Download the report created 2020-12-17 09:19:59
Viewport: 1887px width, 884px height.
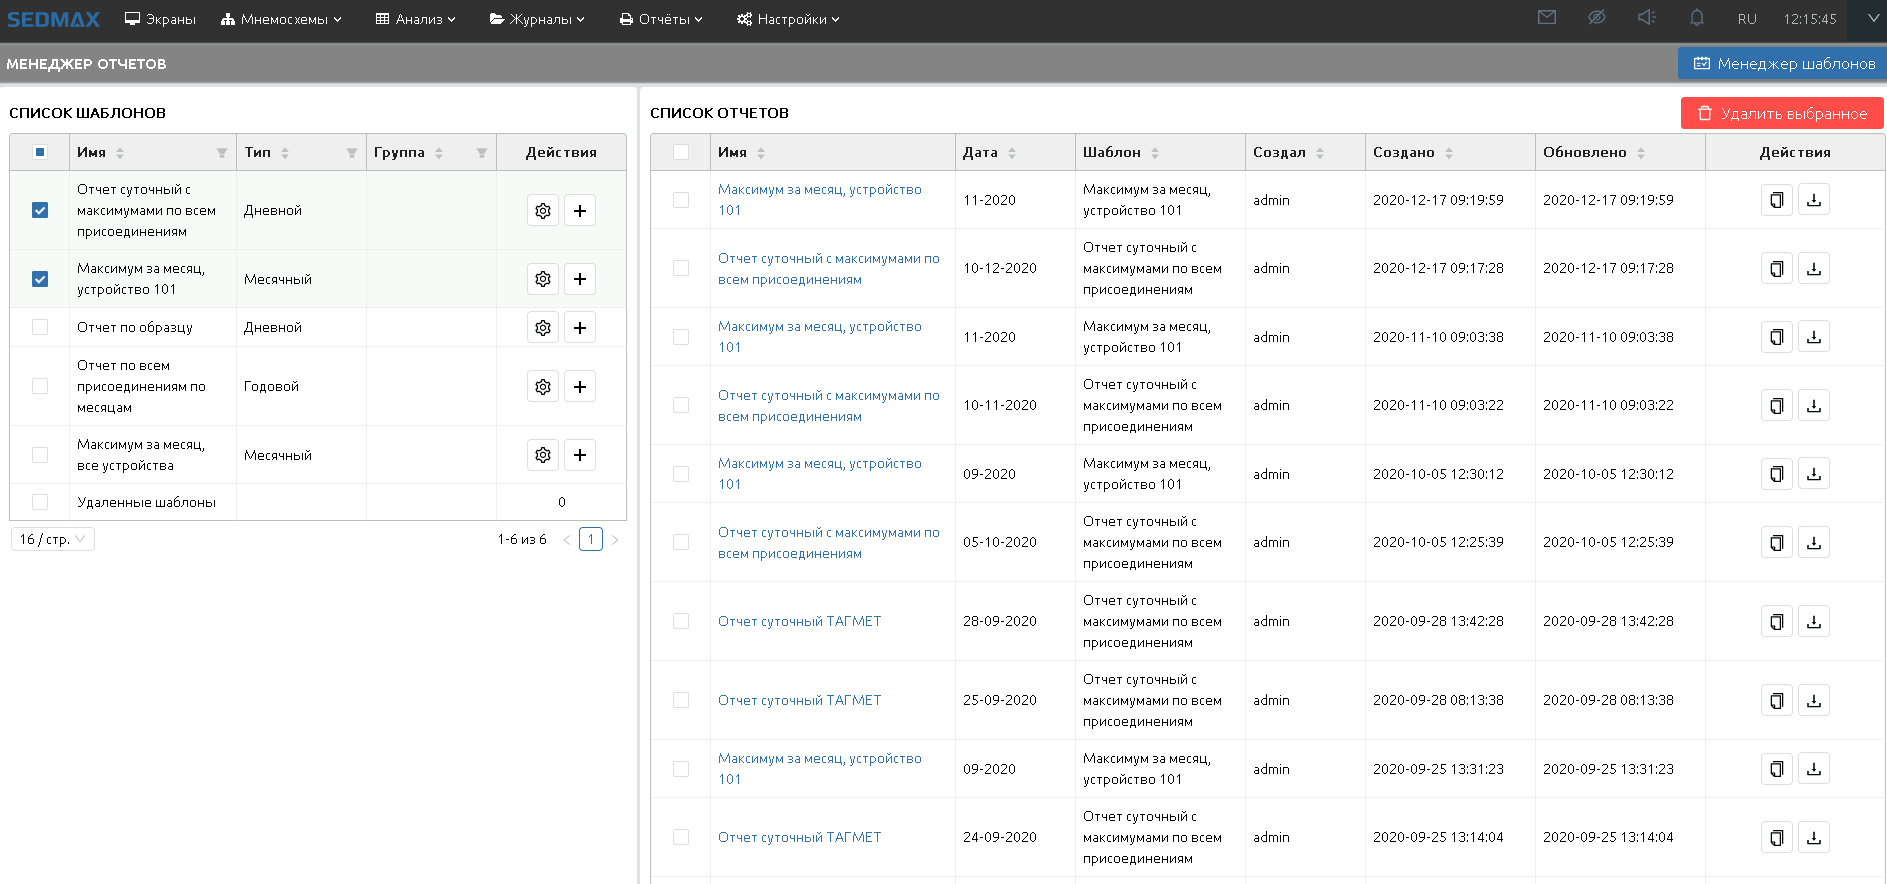1814,200
